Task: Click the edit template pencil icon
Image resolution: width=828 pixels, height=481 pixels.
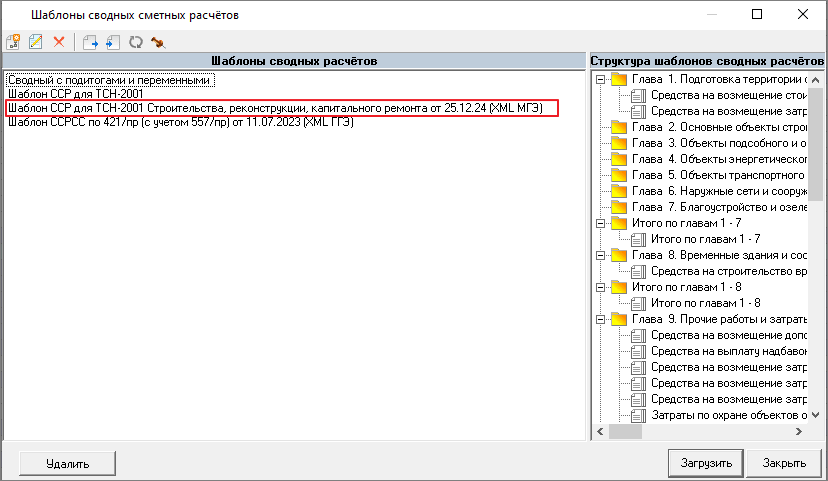Action: tap(36, 43)
